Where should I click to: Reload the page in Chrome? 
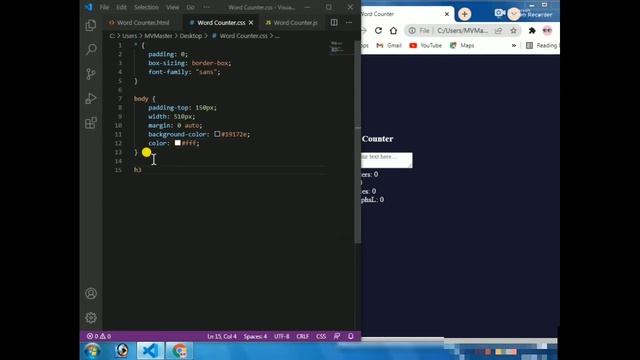(378, 31)
